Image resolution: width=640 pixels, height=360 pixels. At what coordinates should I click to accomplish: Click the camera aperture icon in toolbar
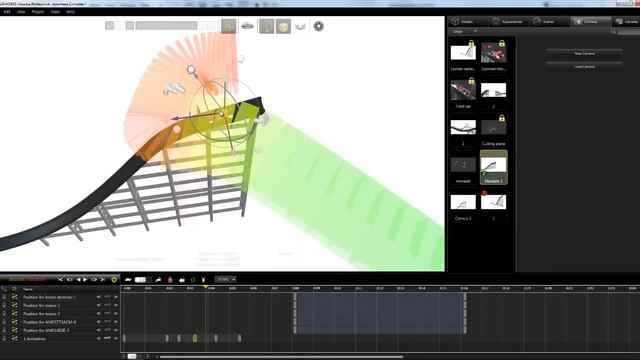point(318,27)
